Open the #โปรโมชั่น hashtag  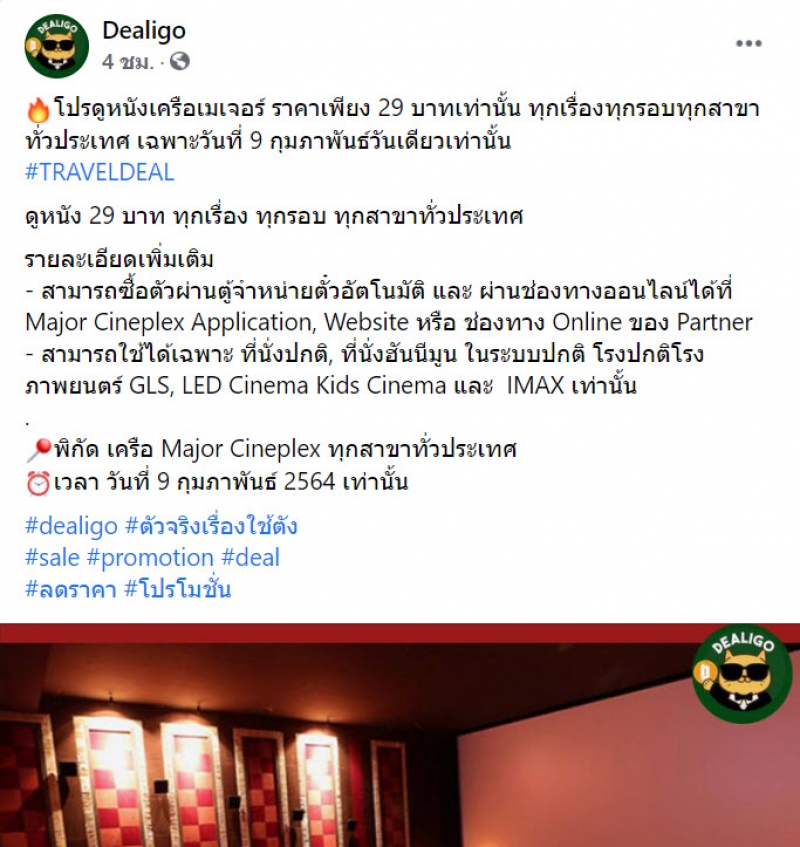coord(178,589)
